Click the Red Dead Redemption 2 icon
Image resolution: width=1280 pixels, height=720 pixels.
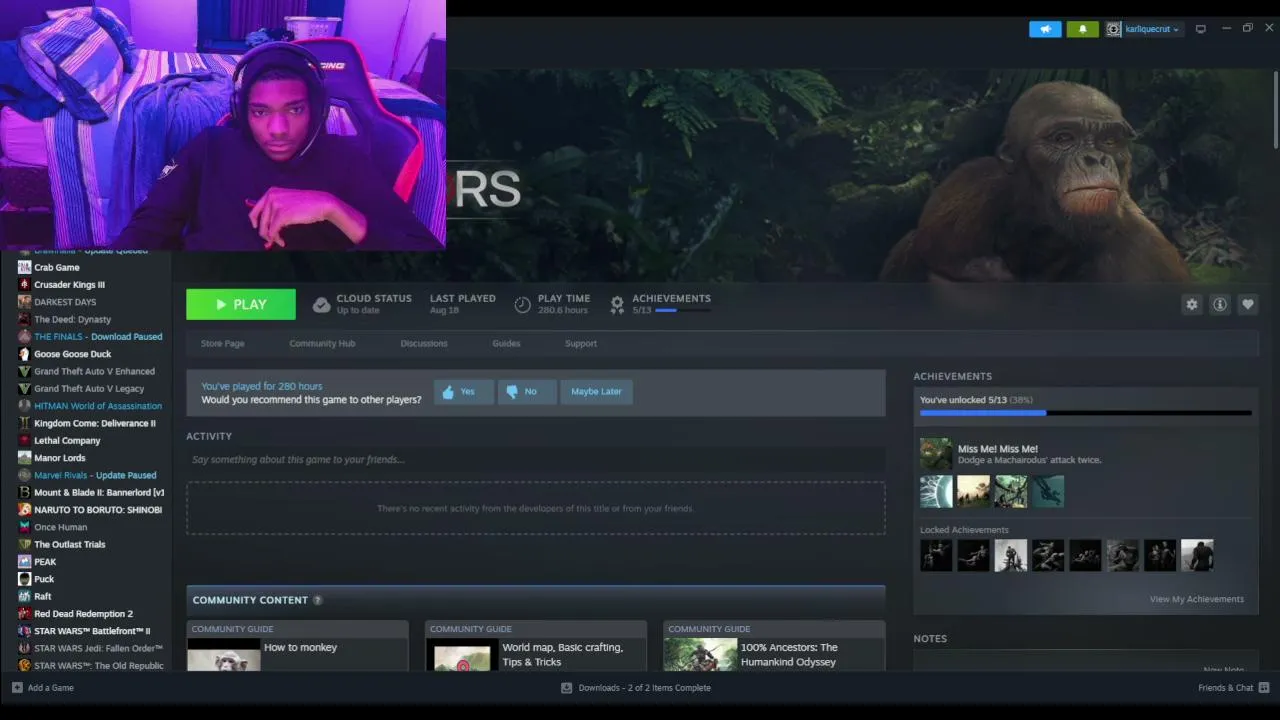(x=24, y=614)
